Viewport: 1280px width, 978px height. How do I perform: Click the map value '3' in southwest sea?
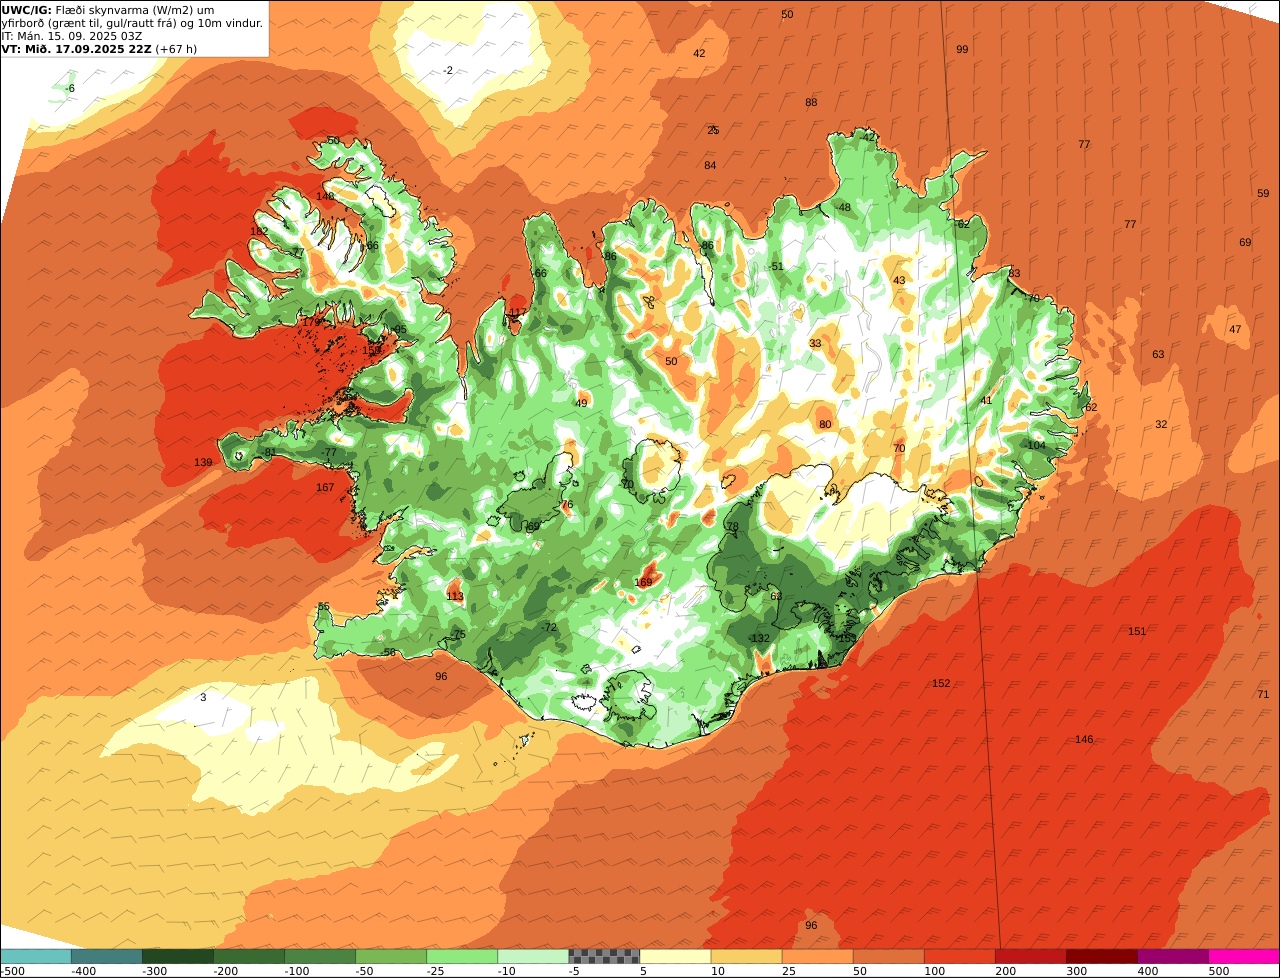[203, 697]
